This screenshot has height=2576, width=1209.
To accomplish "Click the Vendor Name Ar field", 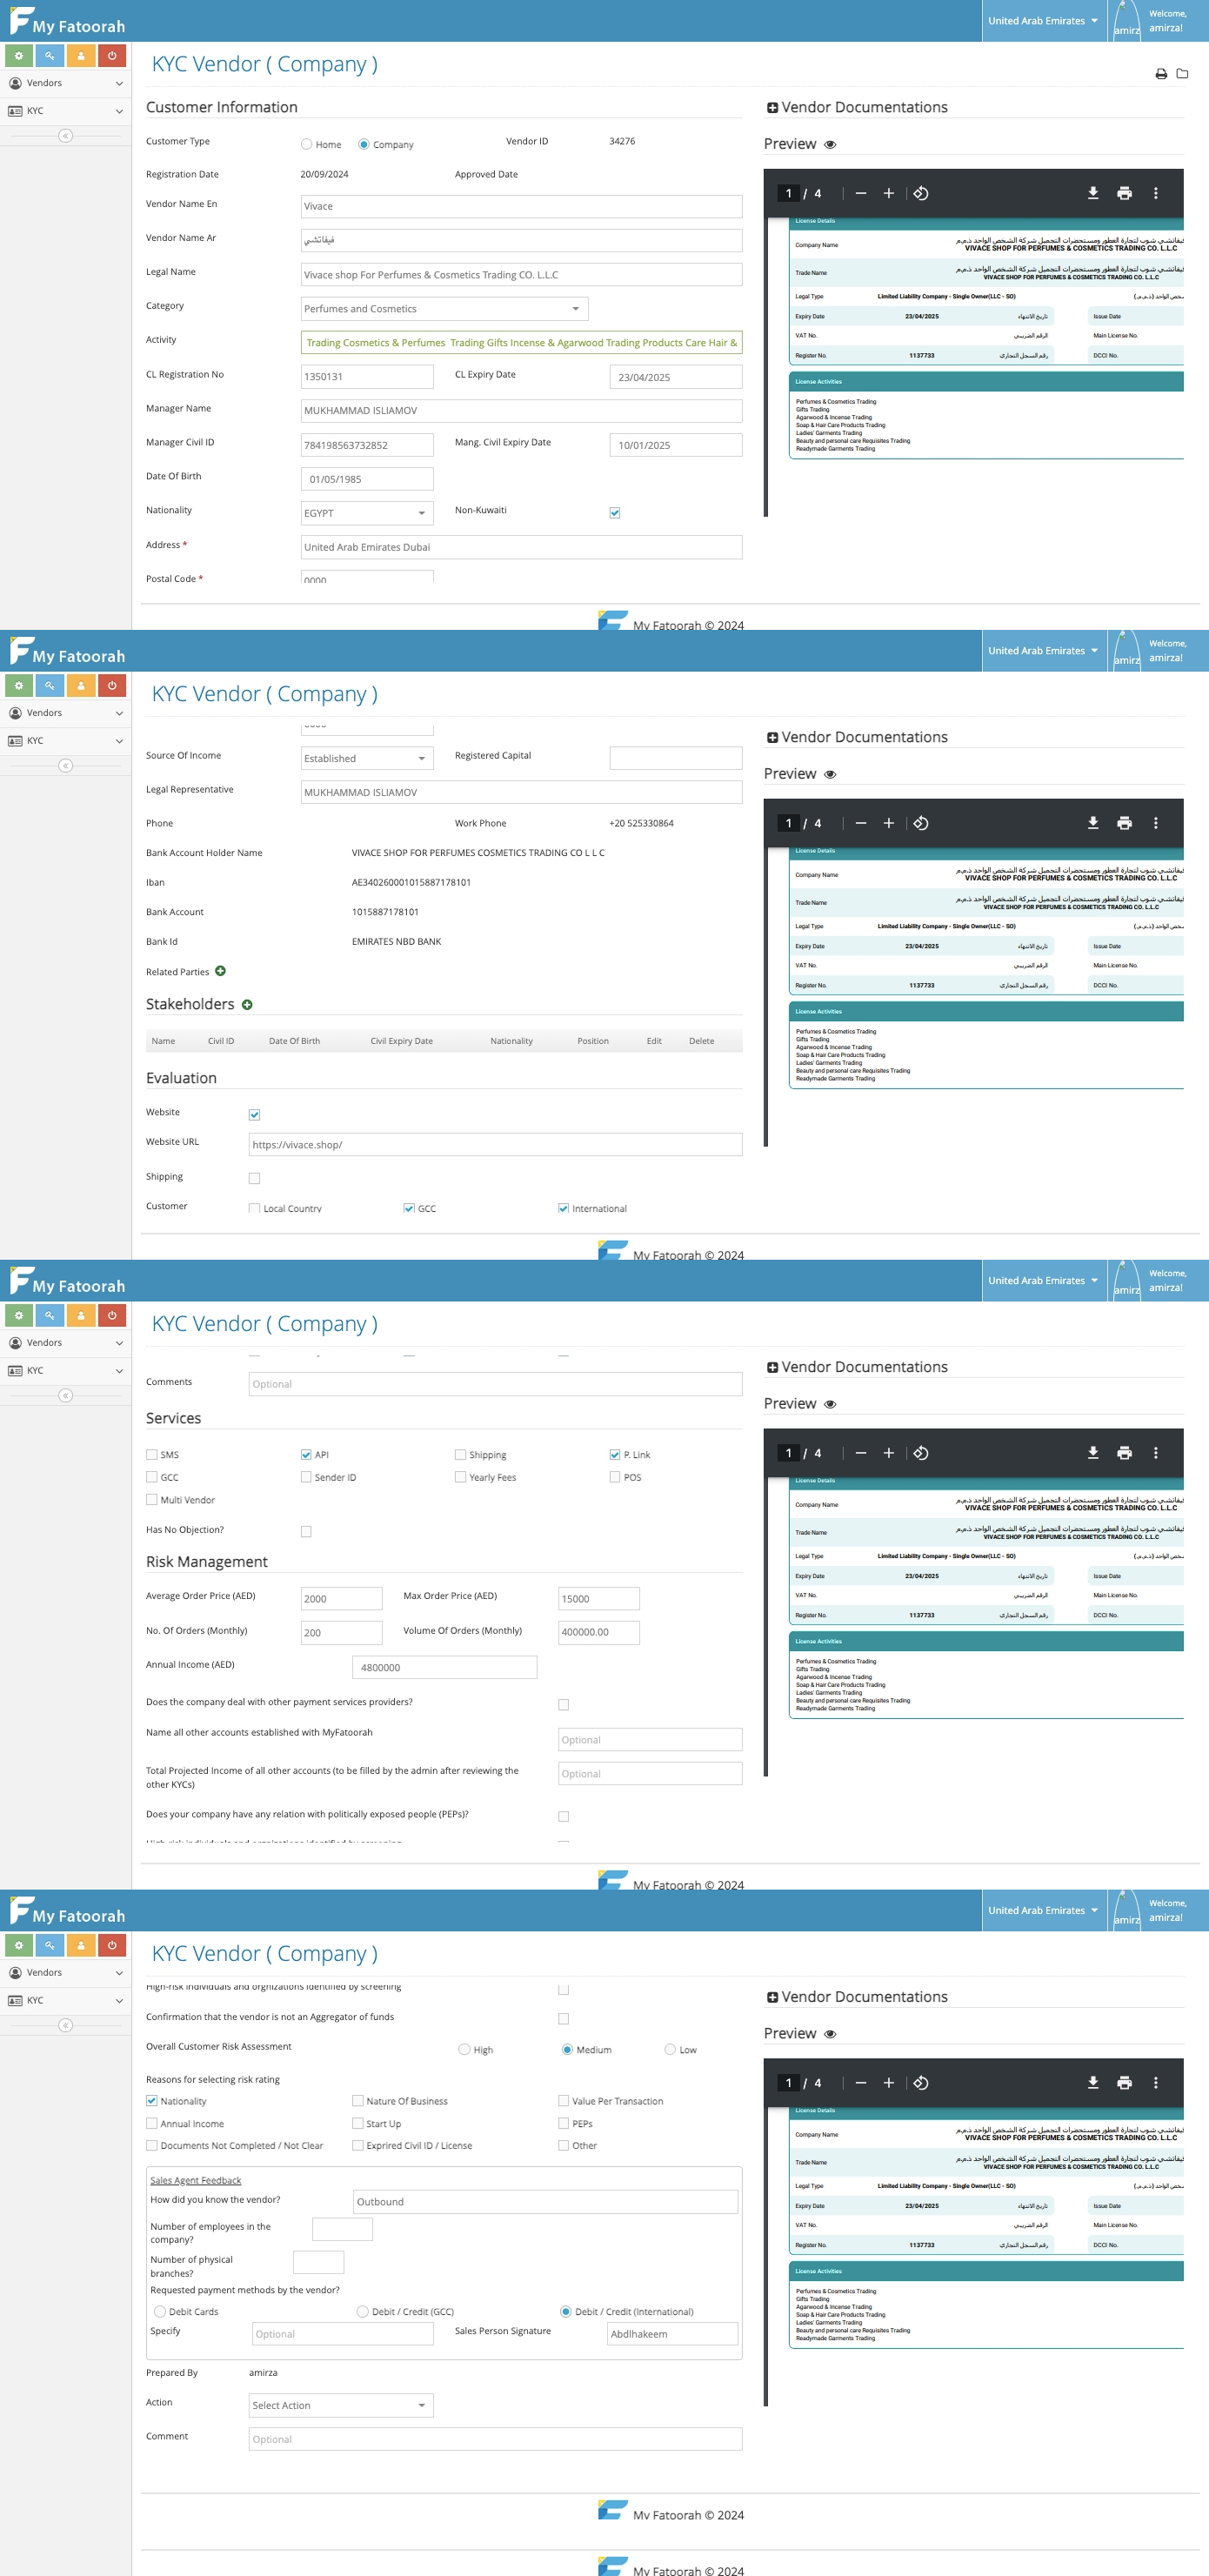I will [x=521, y=240].
